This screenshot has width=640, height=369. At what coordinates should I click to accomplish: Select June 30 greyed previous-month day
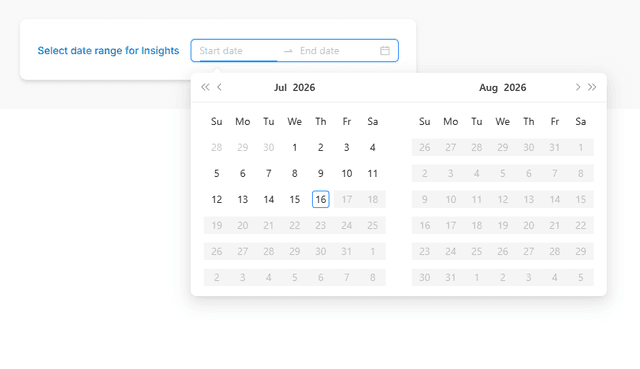269,147
